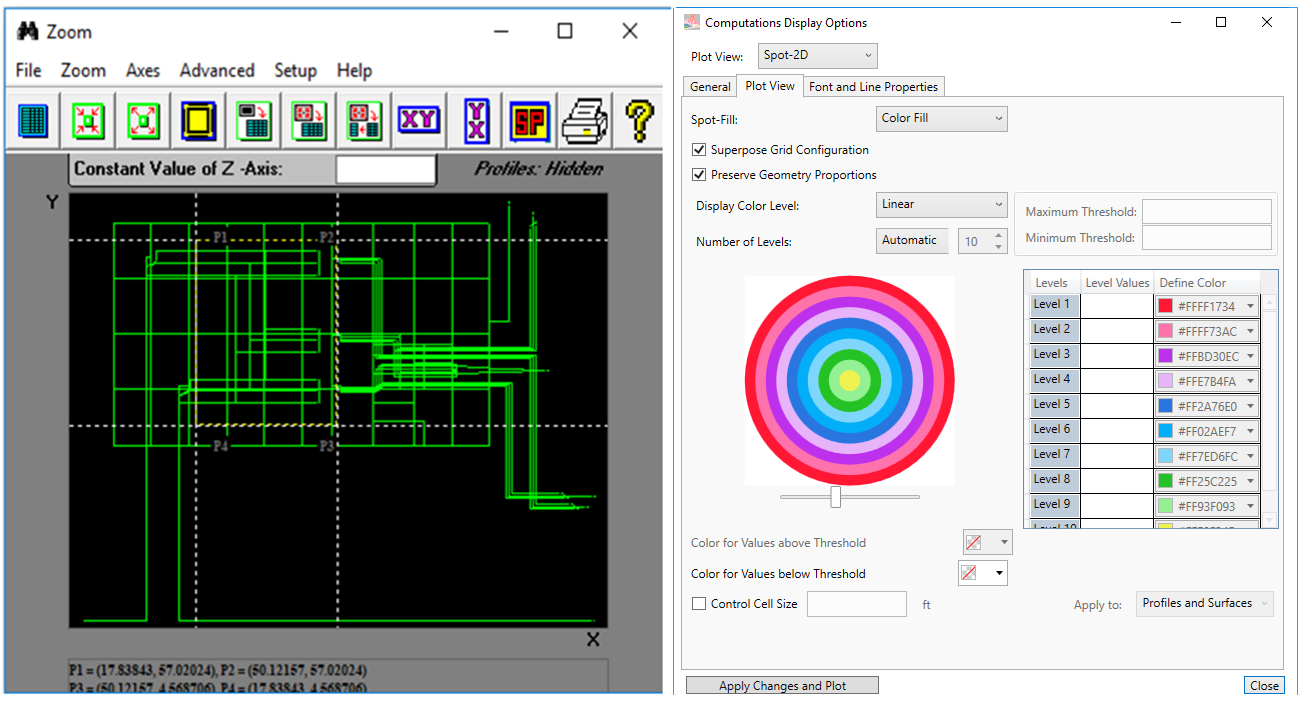Expand the Spot-Fill Color Fill dropdown
This screenshot has height=706, width=1312.
tap(941, 118)
